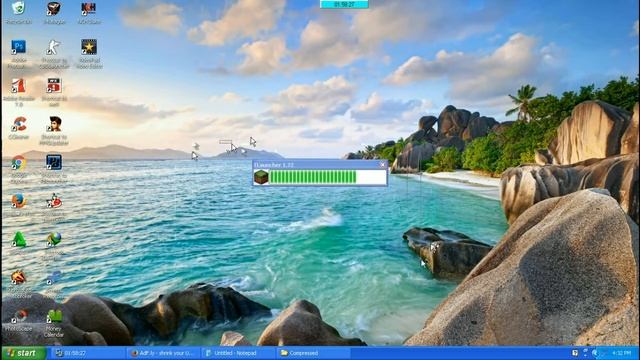Viewport: 640px width, 360px height.
Task: Click the cyan timer overlay at top
Action: pos(344,4)
